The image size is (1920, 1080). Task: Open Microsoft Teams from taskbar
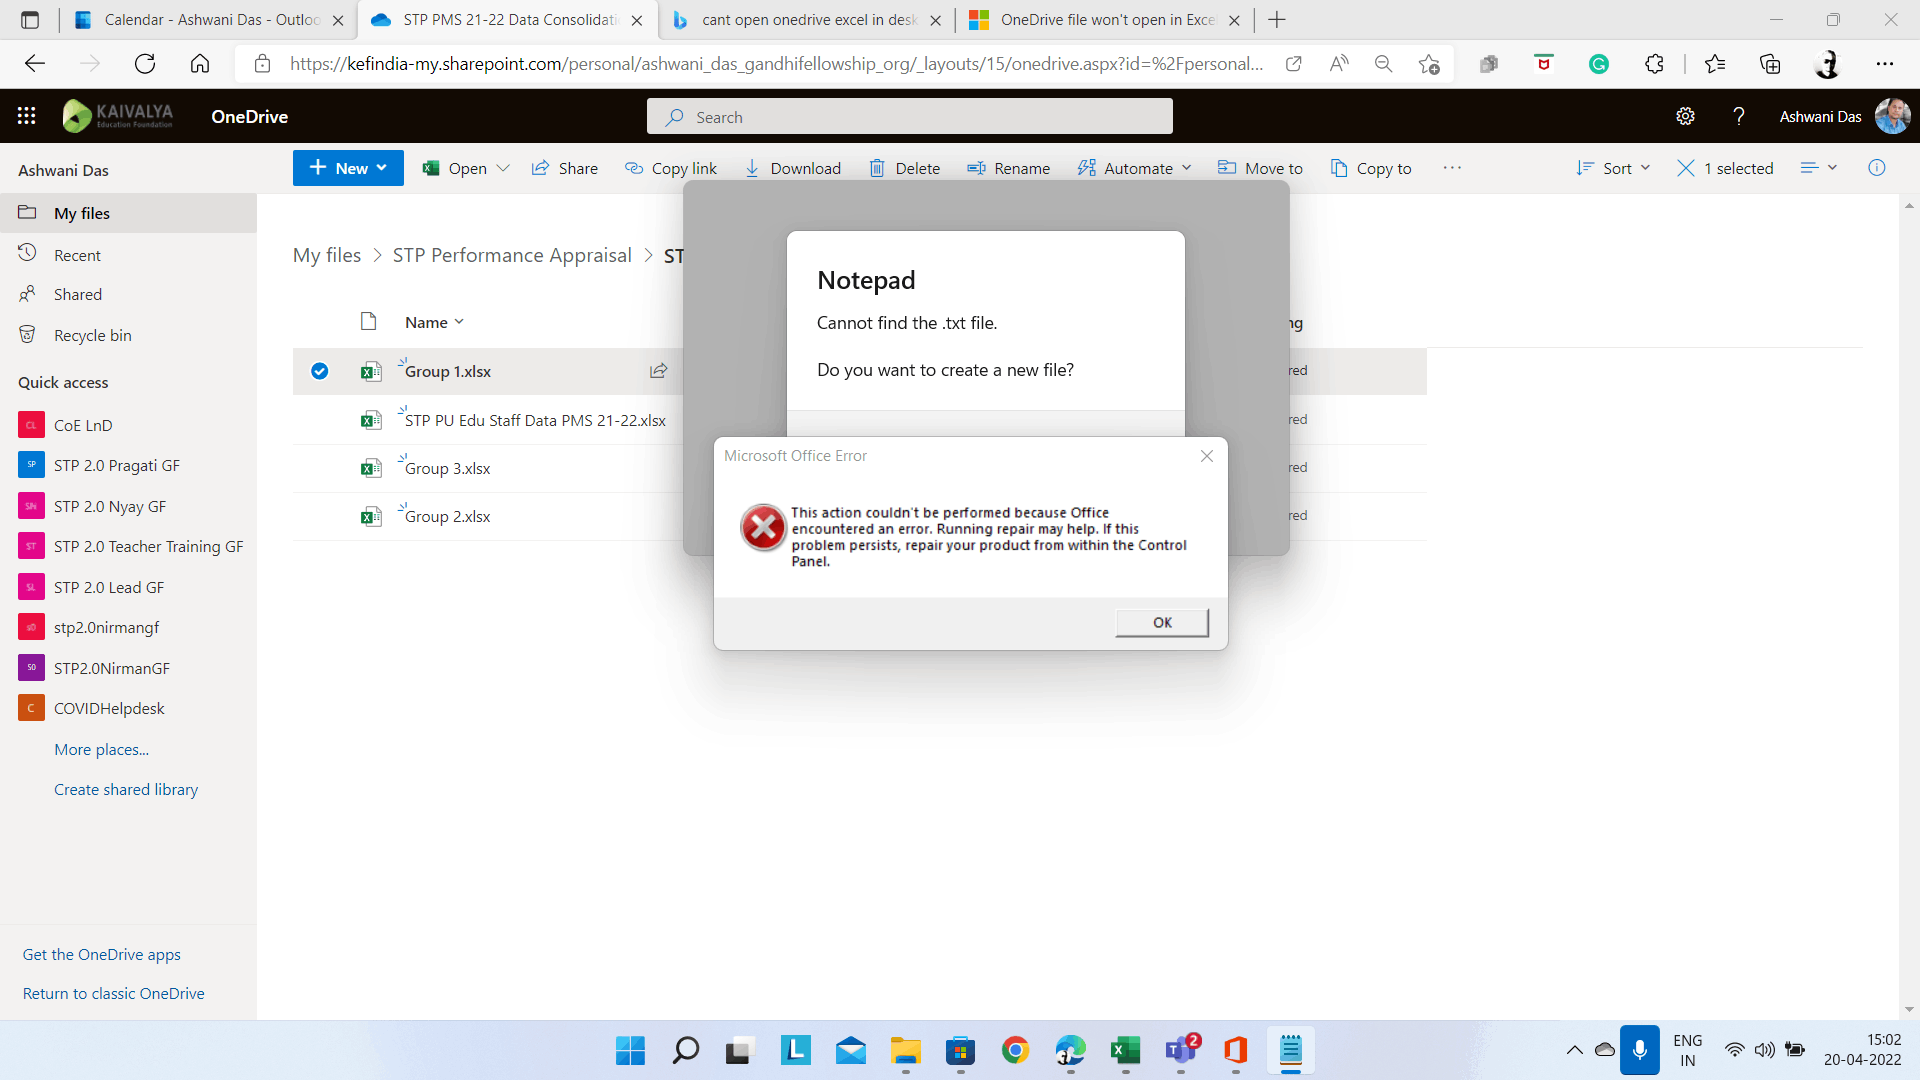[x=1181, y=1050]
